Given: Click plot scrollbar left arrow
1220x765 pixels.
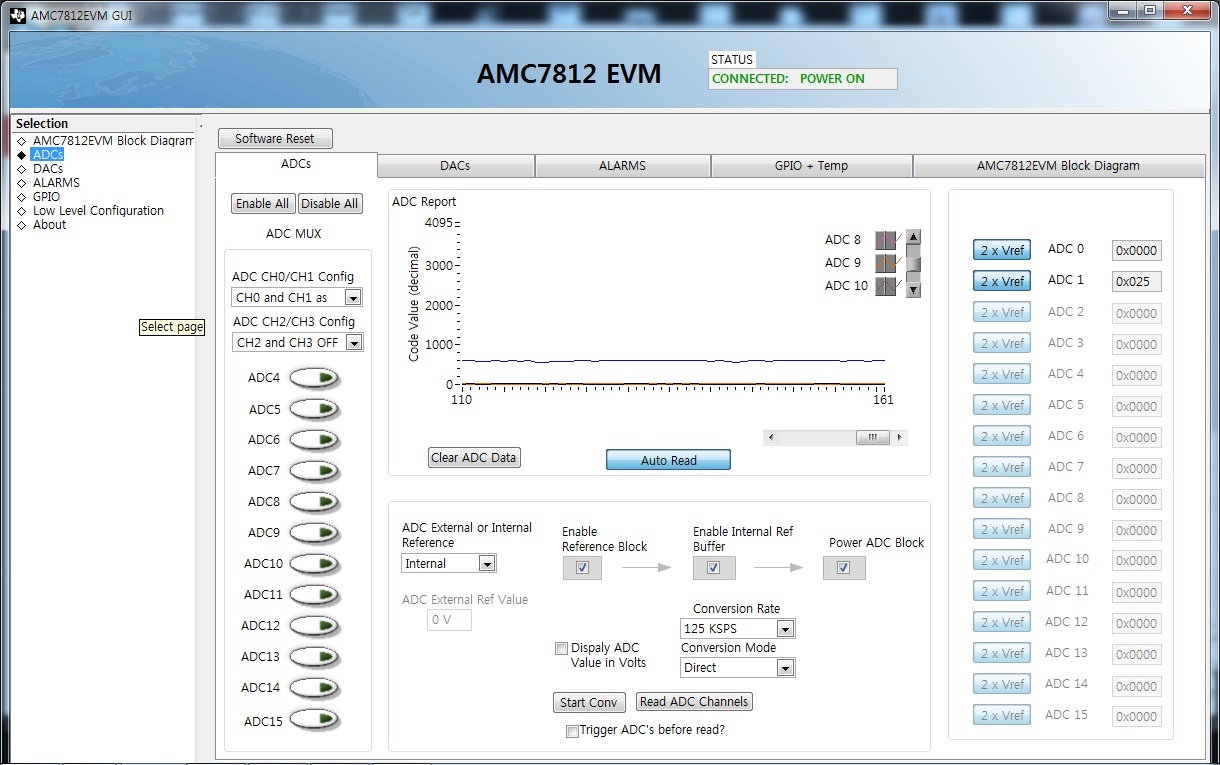Looking at the screenshot, I should coord(771,437).
